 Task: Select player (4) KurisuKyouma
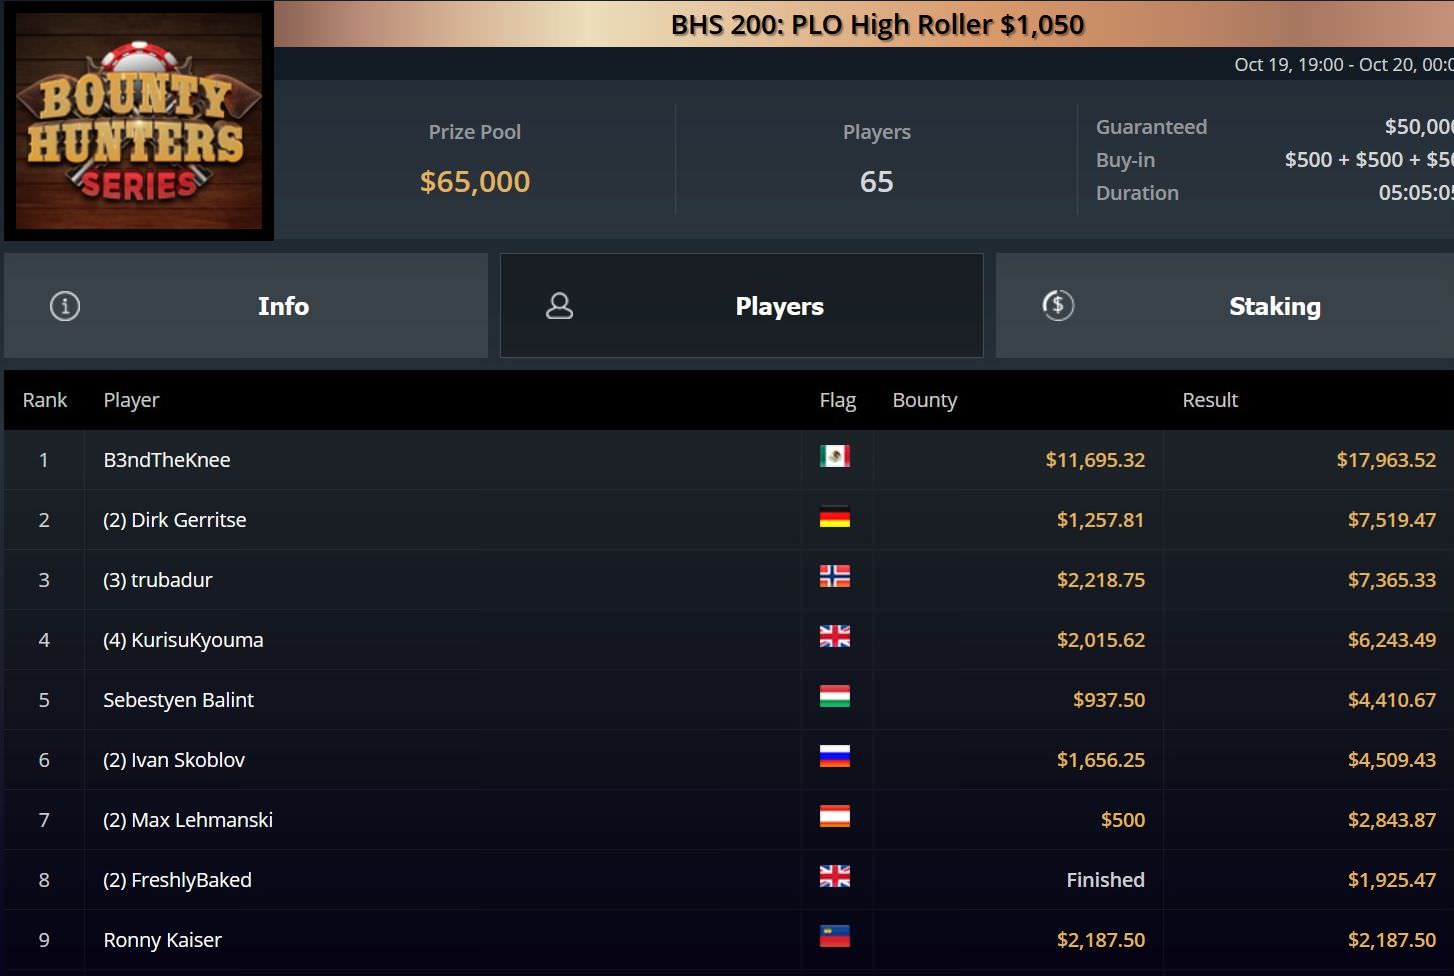(183, 640)
